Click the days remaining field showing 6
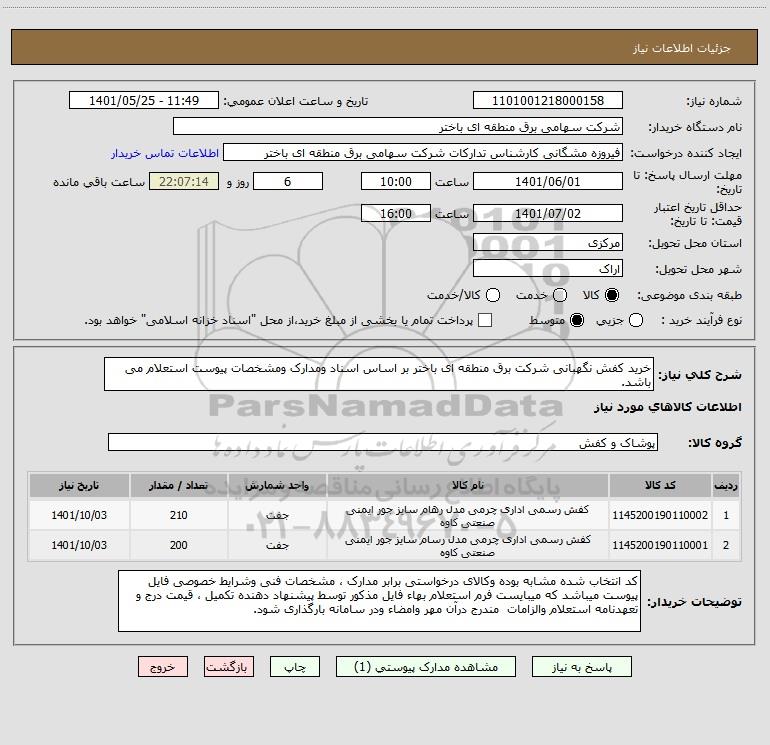Image resolution: width=770 pixels, height=745 pixels. tap(288, 181)
